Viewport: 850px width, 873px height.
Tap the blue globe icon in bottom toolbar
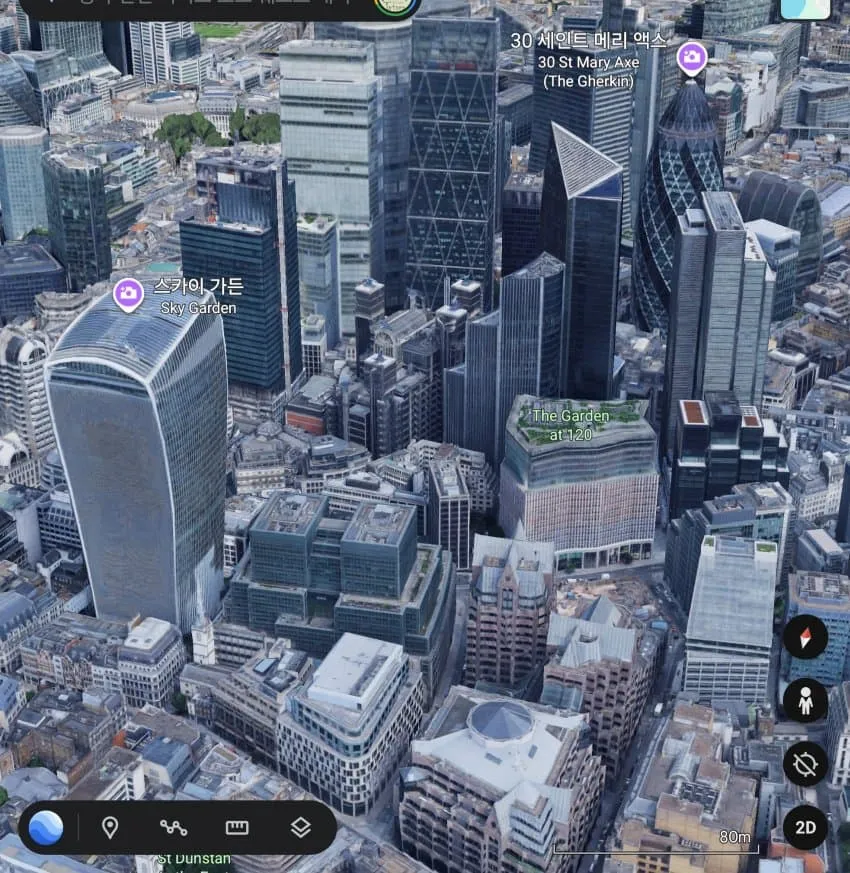[46, 827]
